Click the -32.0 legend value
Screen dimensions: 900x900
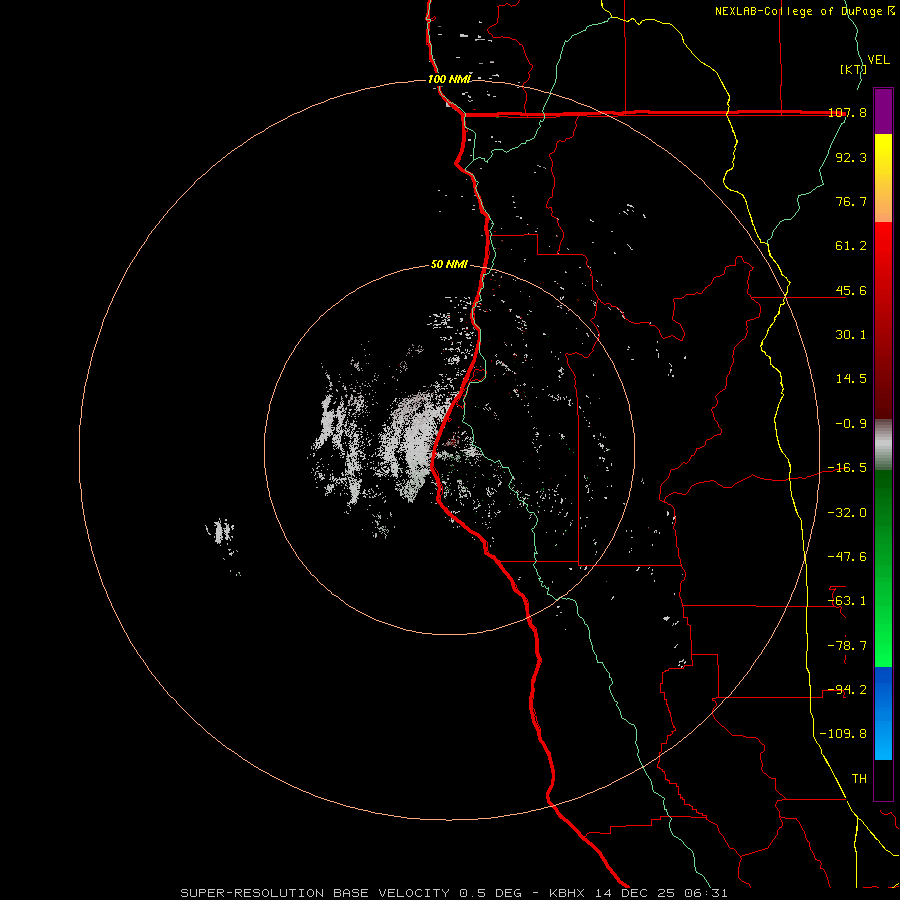(x=847, y=513)
